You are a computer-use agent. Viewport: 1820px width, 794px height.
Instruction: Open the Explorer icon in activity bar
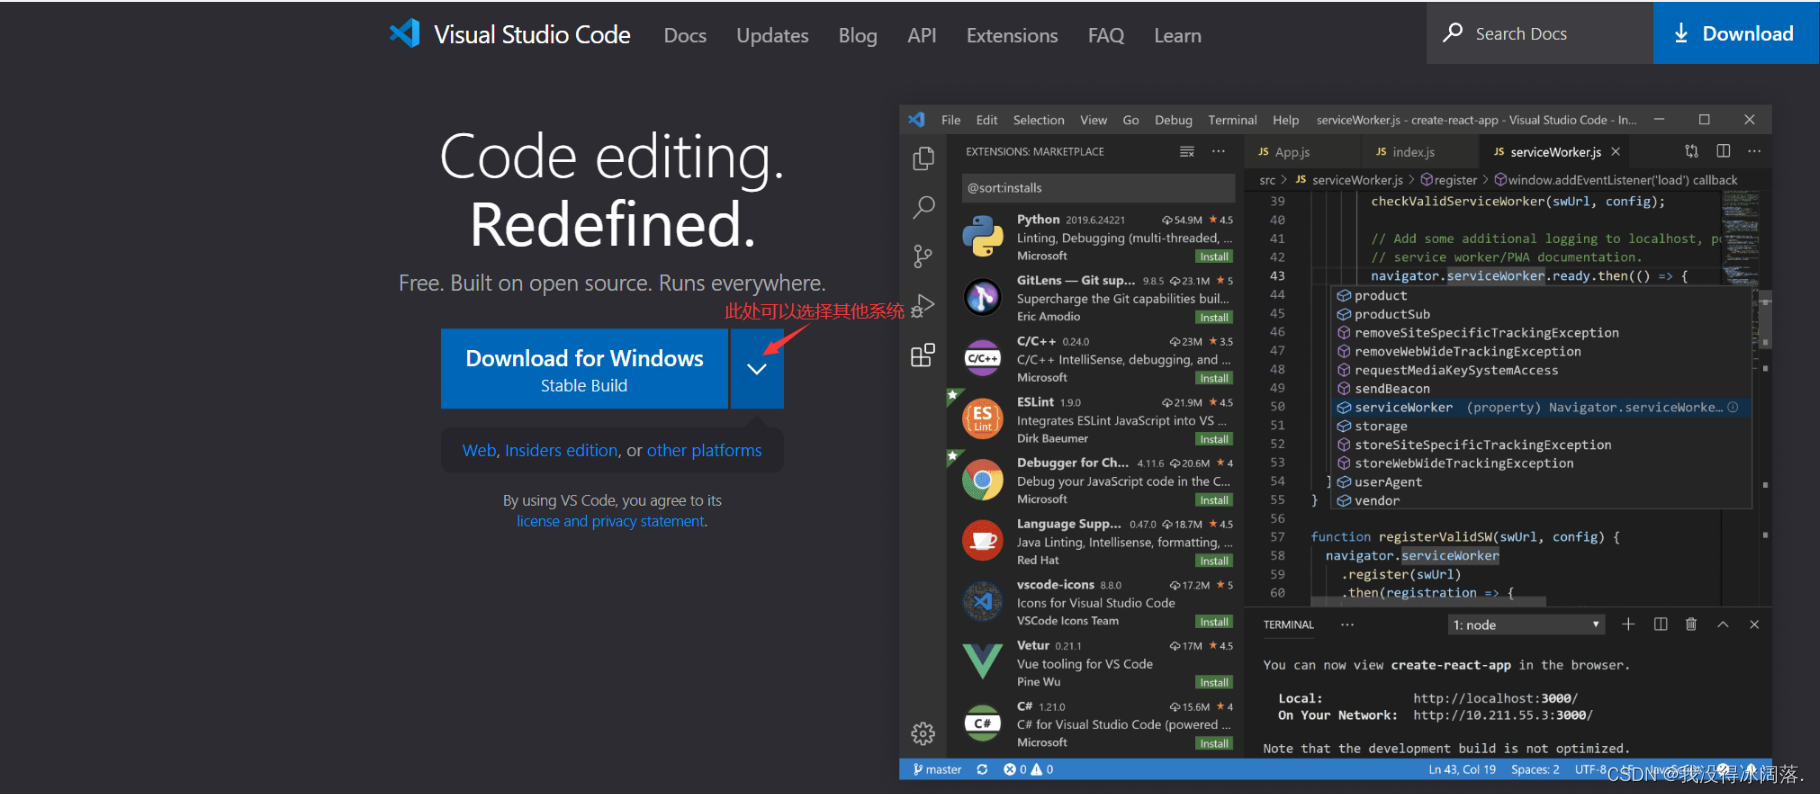point(923,159)
